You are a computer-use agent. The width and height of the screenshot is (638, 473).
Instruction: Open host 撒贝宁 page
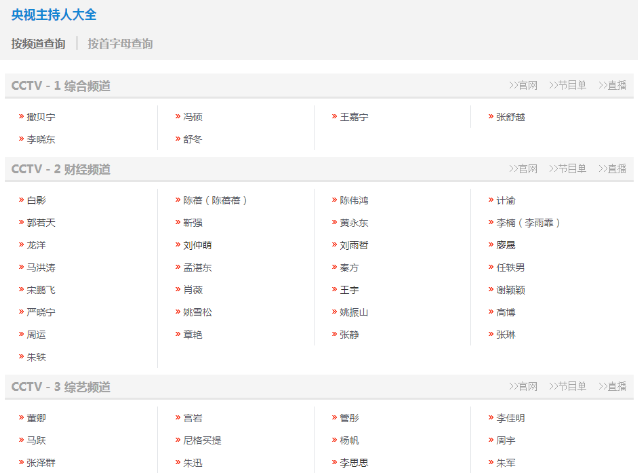(x=41, y=117)
